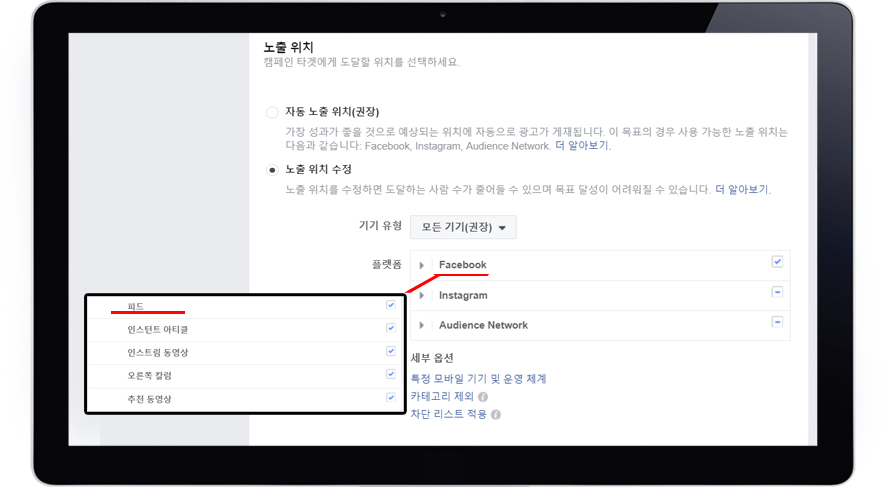Expand the Instagram platform row arrow

(422, 295)
